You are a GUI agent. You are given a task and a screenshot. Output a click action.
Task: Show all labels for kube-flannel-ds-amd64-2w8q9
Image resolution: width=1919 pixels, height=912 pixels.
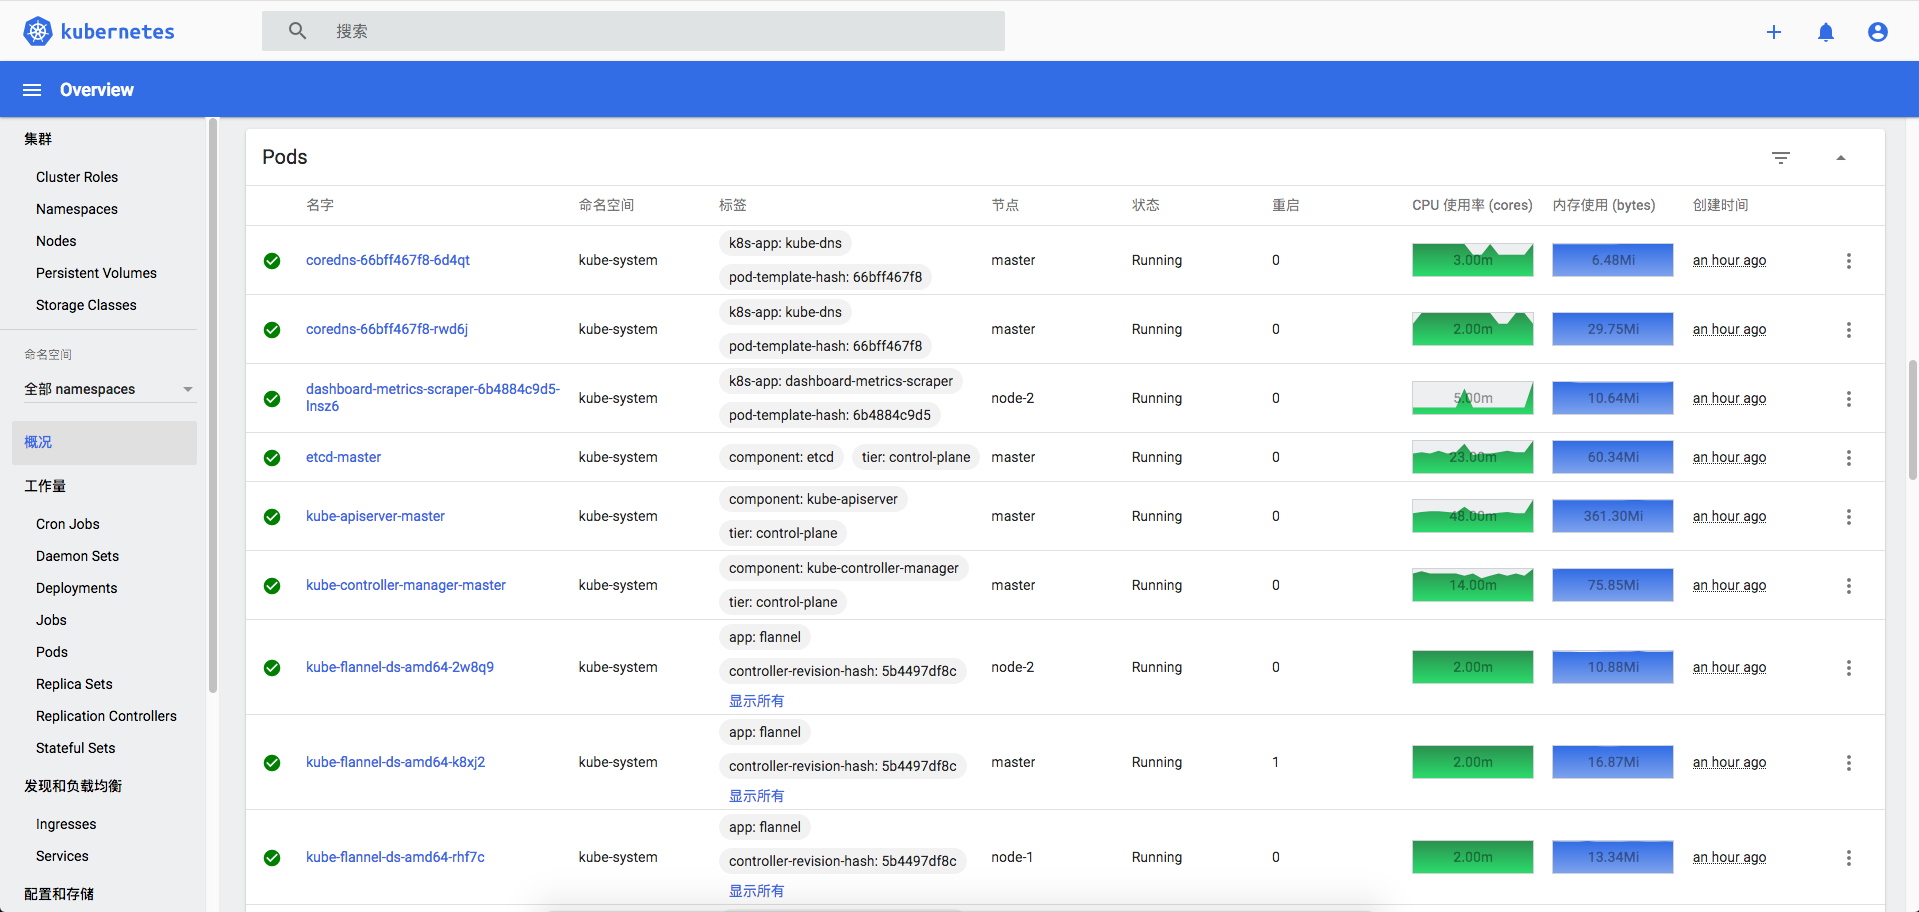[756, 701]
